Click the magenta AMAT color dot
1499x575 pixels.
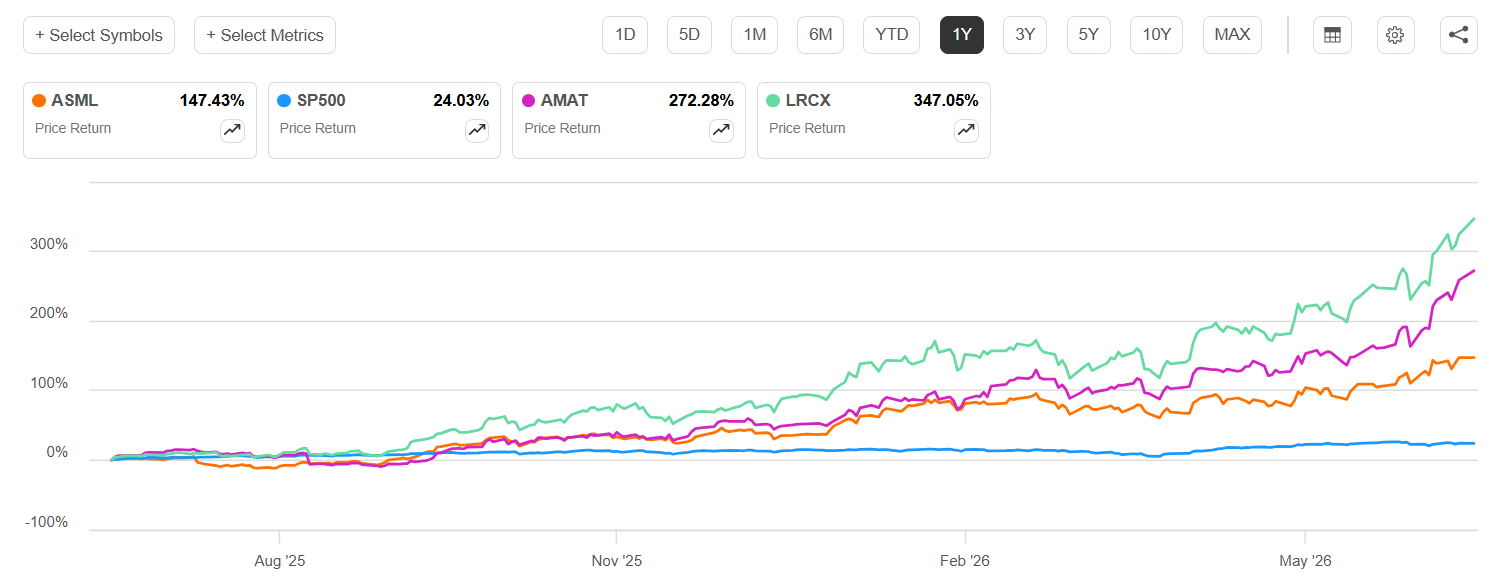(x=529, y=100)
